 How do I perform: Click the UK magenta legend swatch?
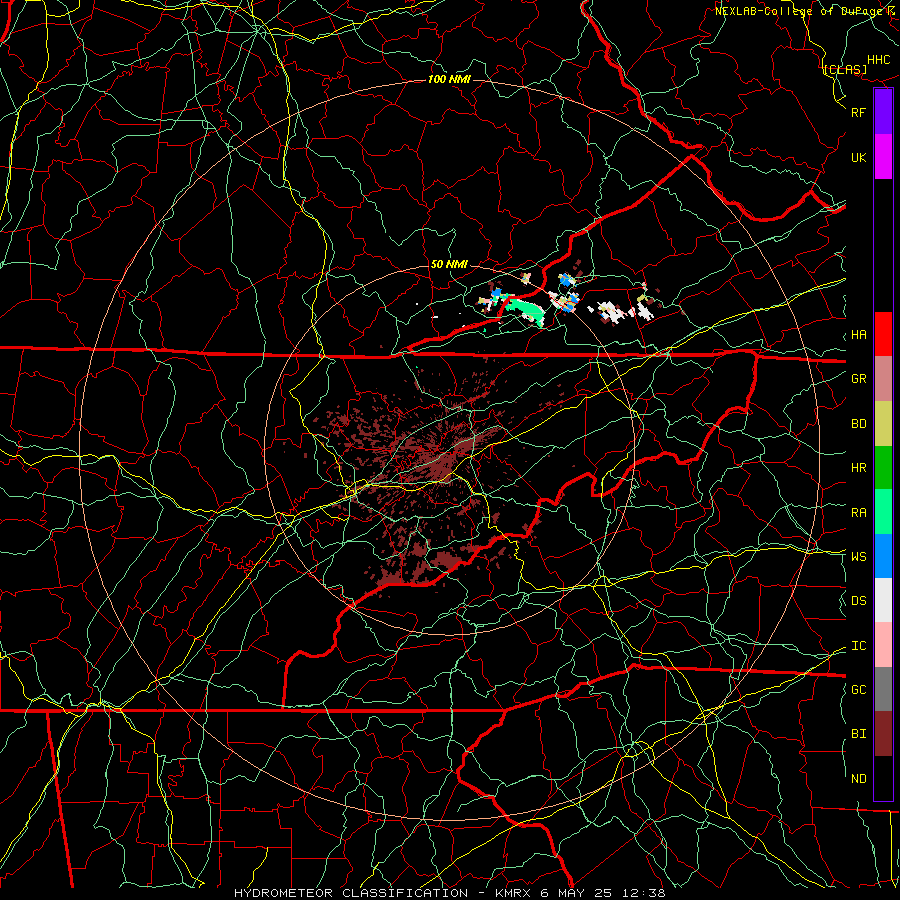[x=883, y=157]
